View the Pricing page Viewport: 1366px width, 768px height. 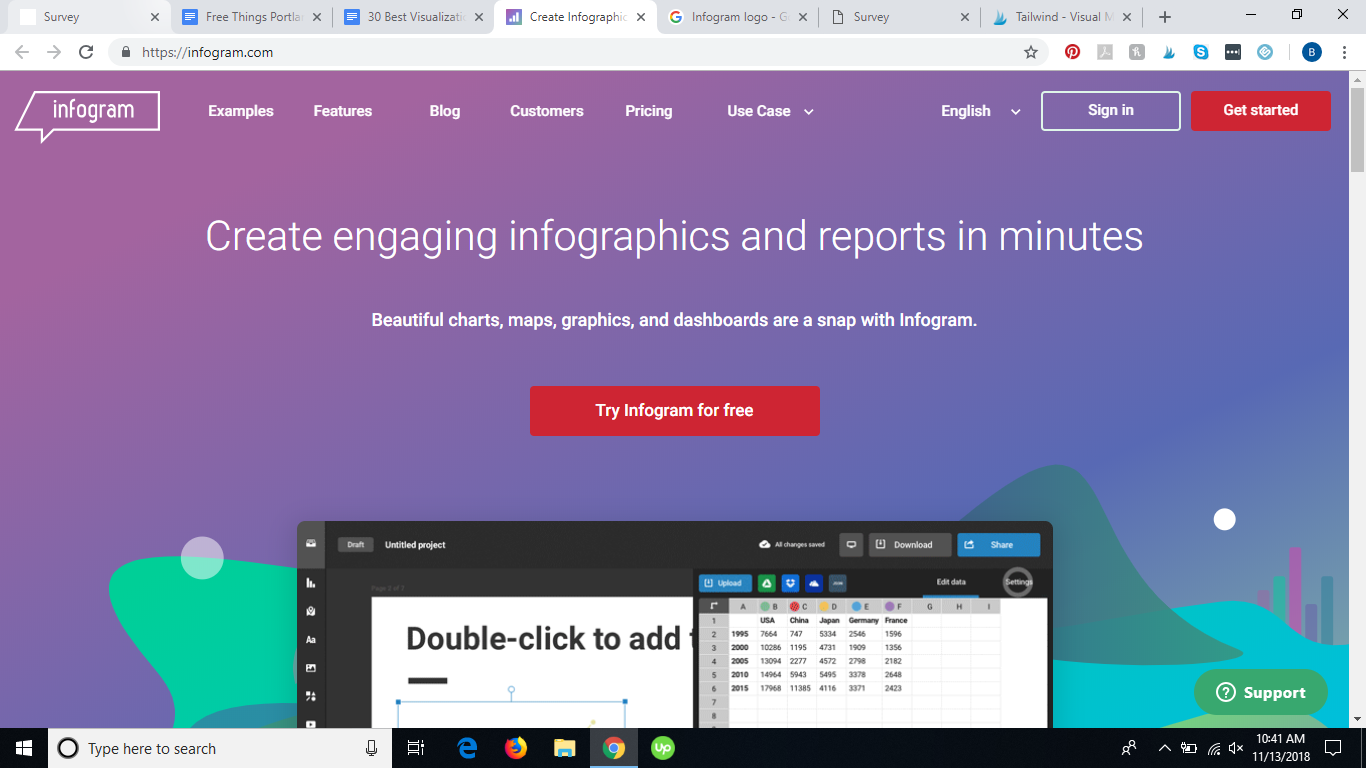pos(649,111)
